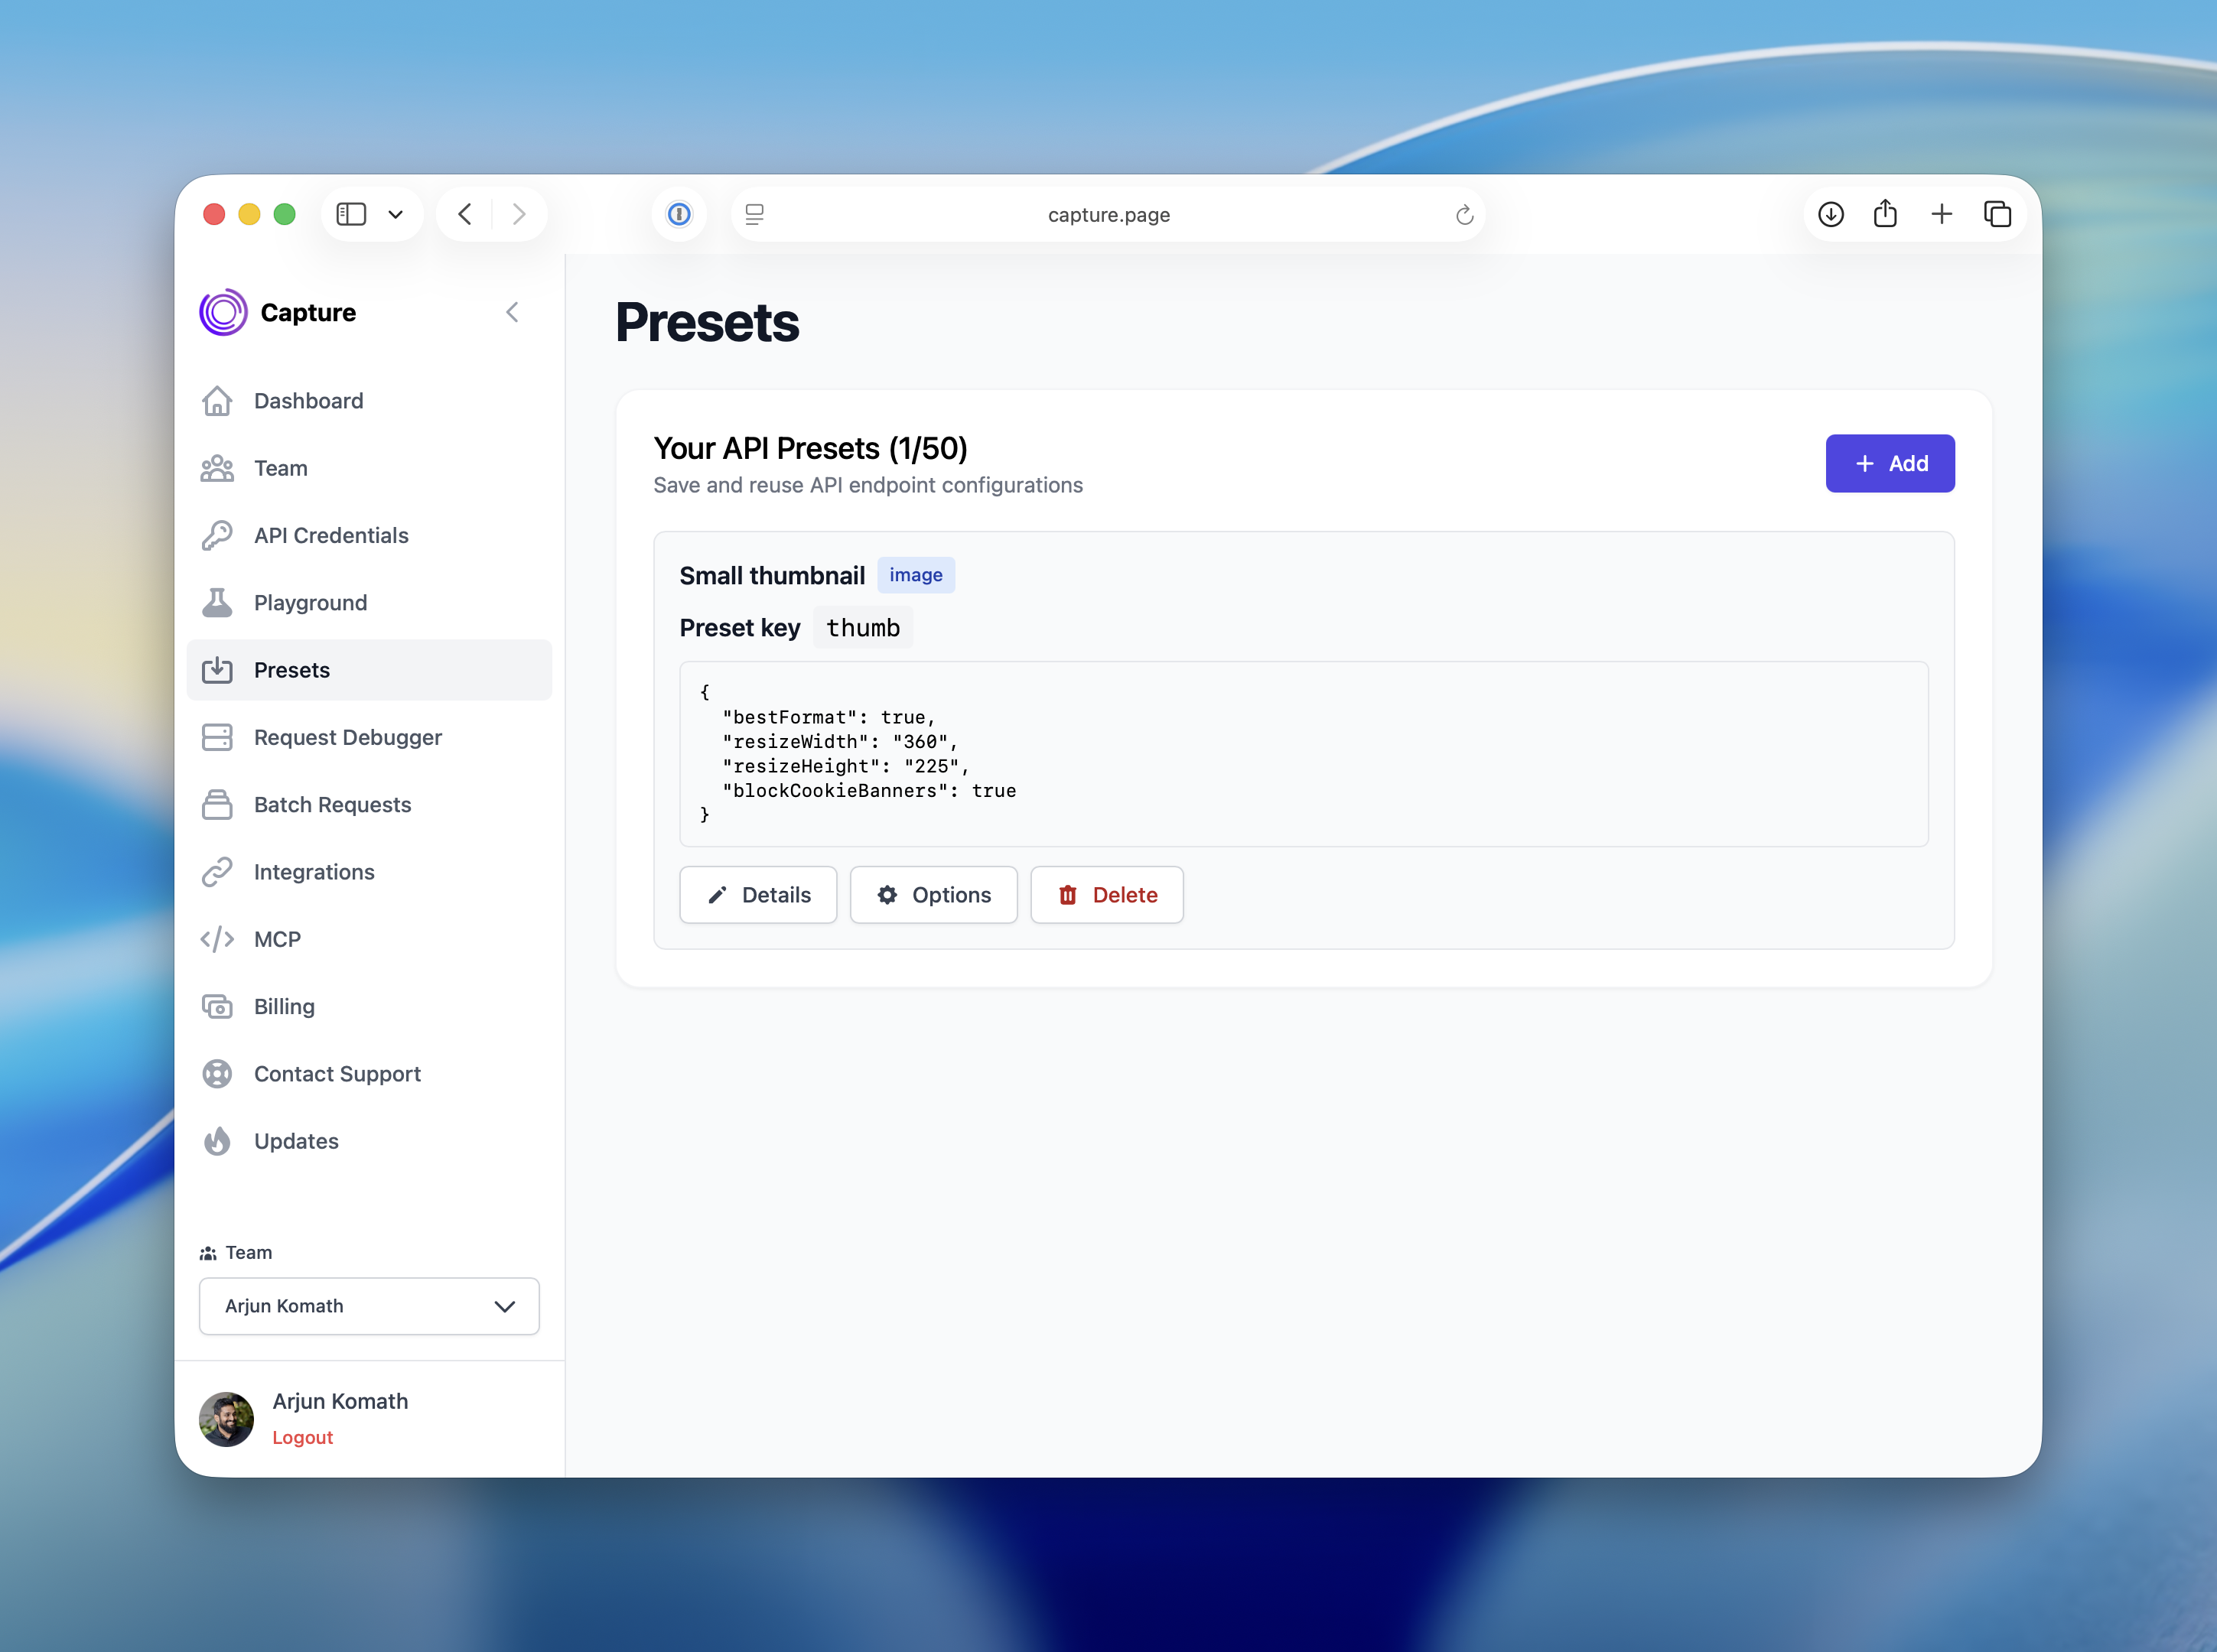Show tab overview icon

[1997, 214]
